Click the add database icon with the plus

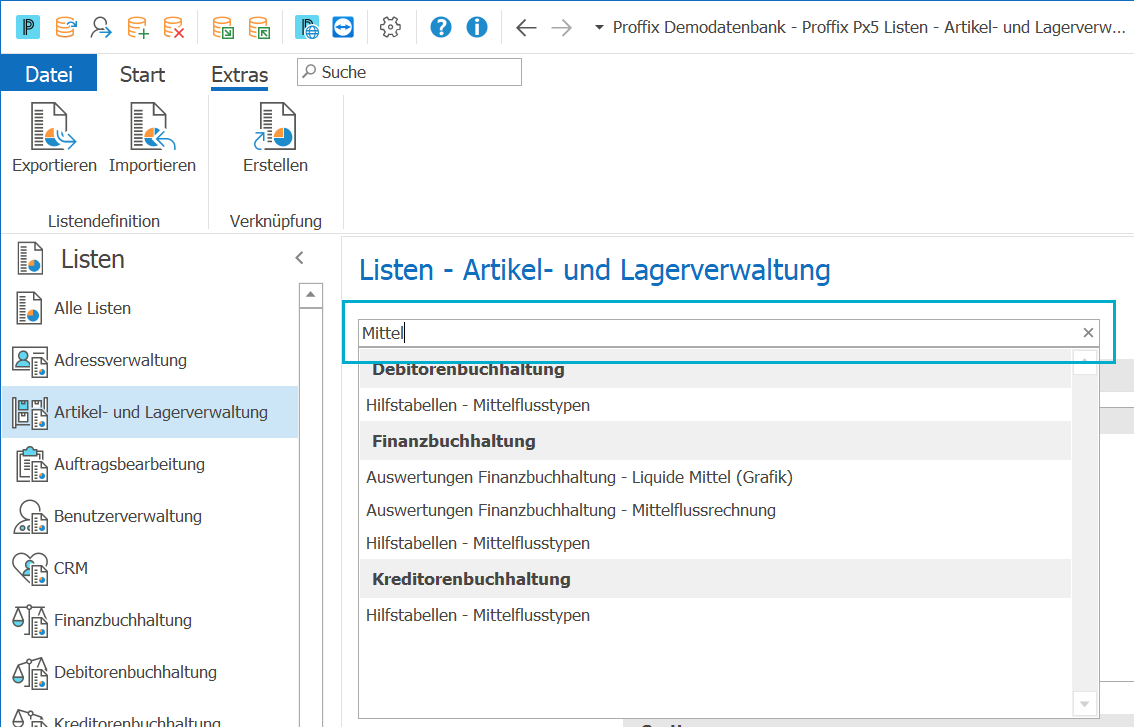pyautogui.click(x=137, y=27)
